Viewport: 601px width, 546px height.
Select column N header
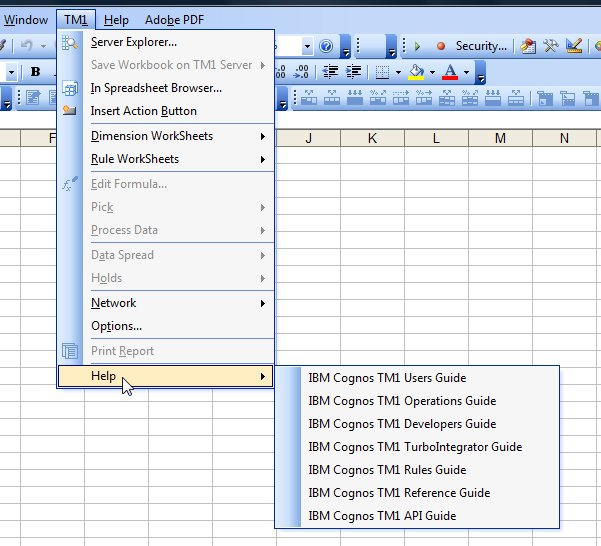pyautogui.click(x=564, y=138)
